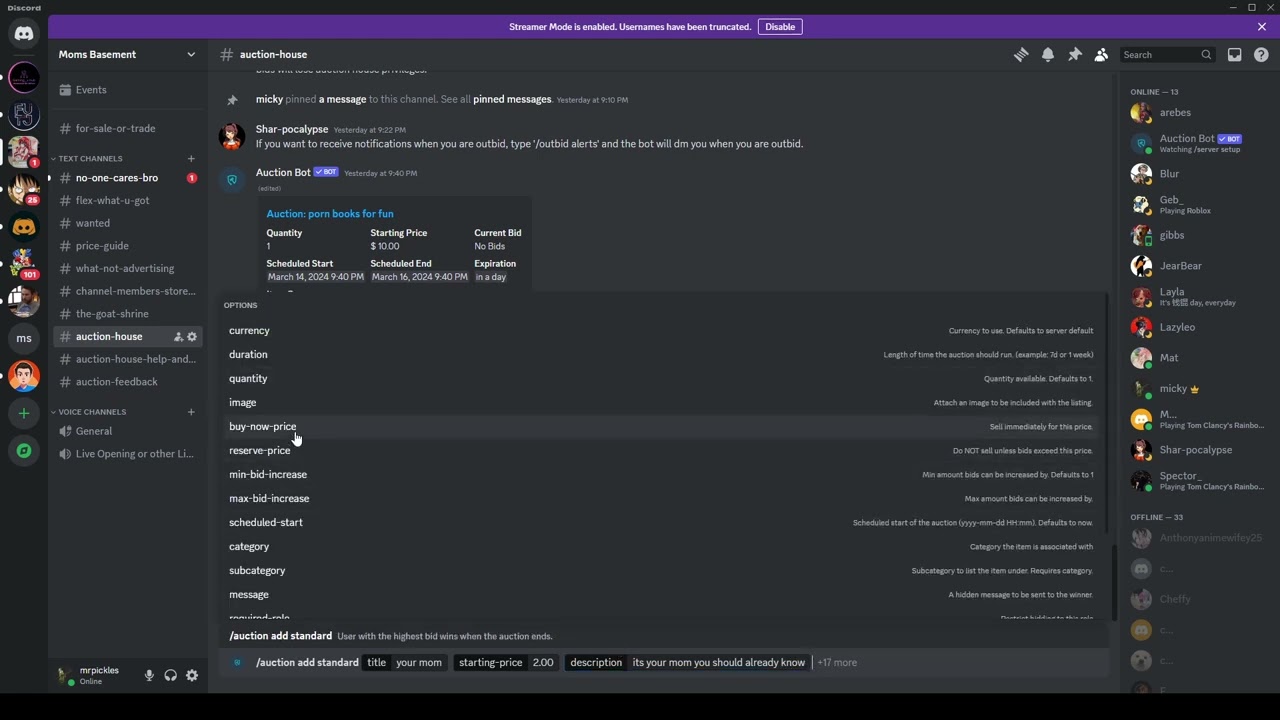Screen dimensions: 1280x720
Task: Open Explore Discoverable Servers compass icon
Action: 24,451
